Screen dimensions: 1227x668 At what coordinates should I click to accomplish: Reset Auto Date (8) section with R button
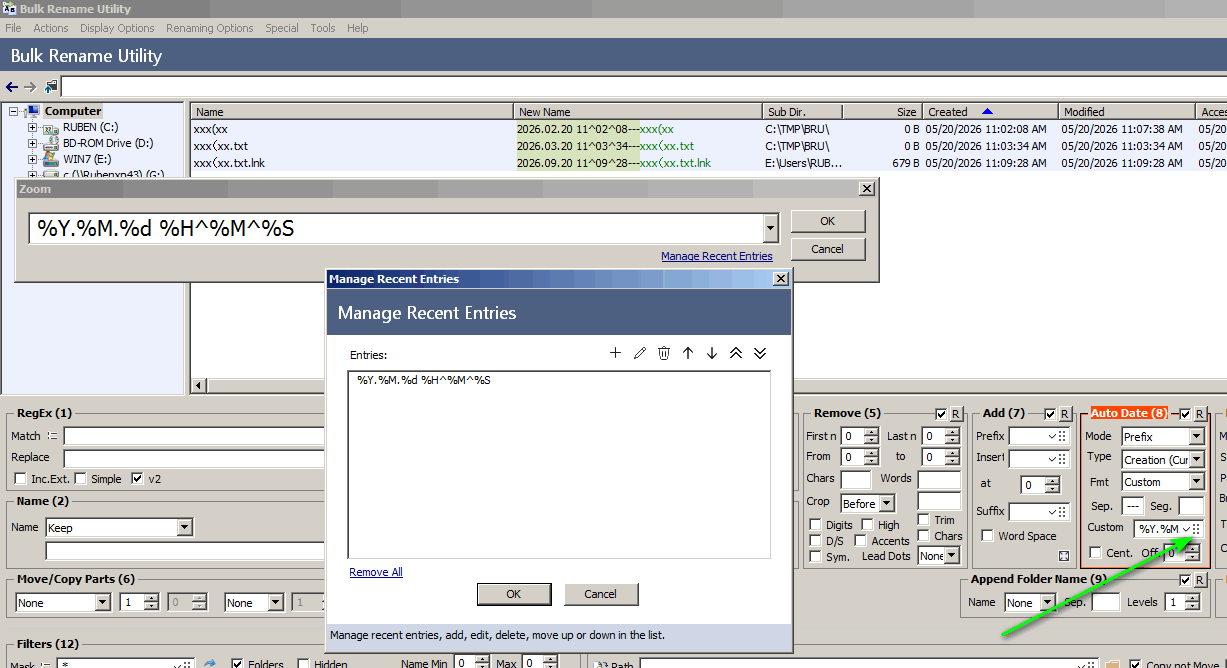coord(1202,414)
